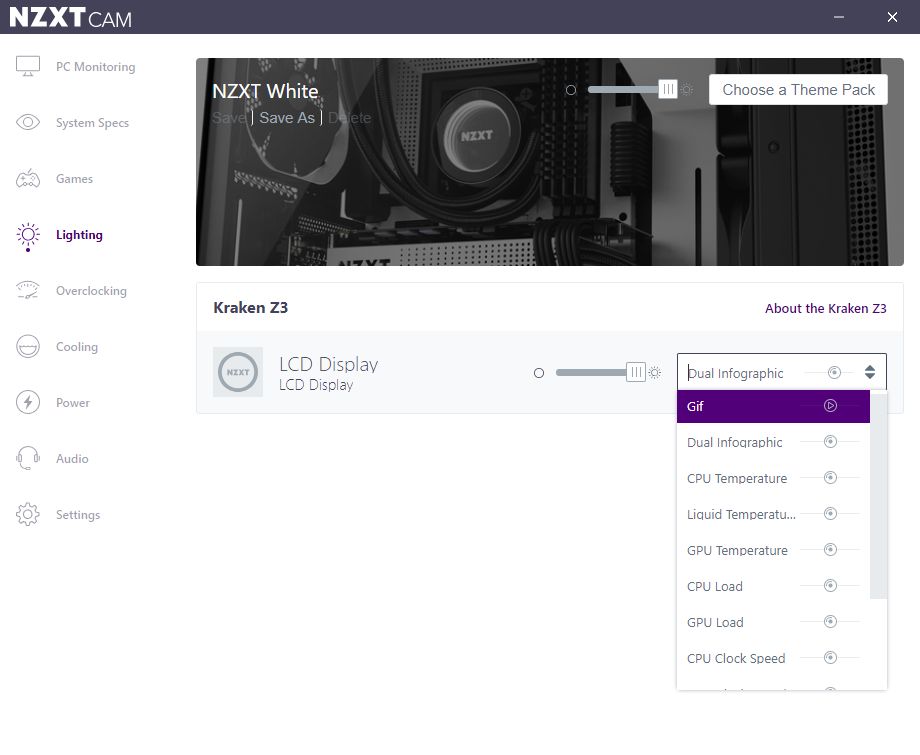The height and width of the screenshot is (755, 920).
Task: Go to the Settings section
Action: (x=78, y=515)
